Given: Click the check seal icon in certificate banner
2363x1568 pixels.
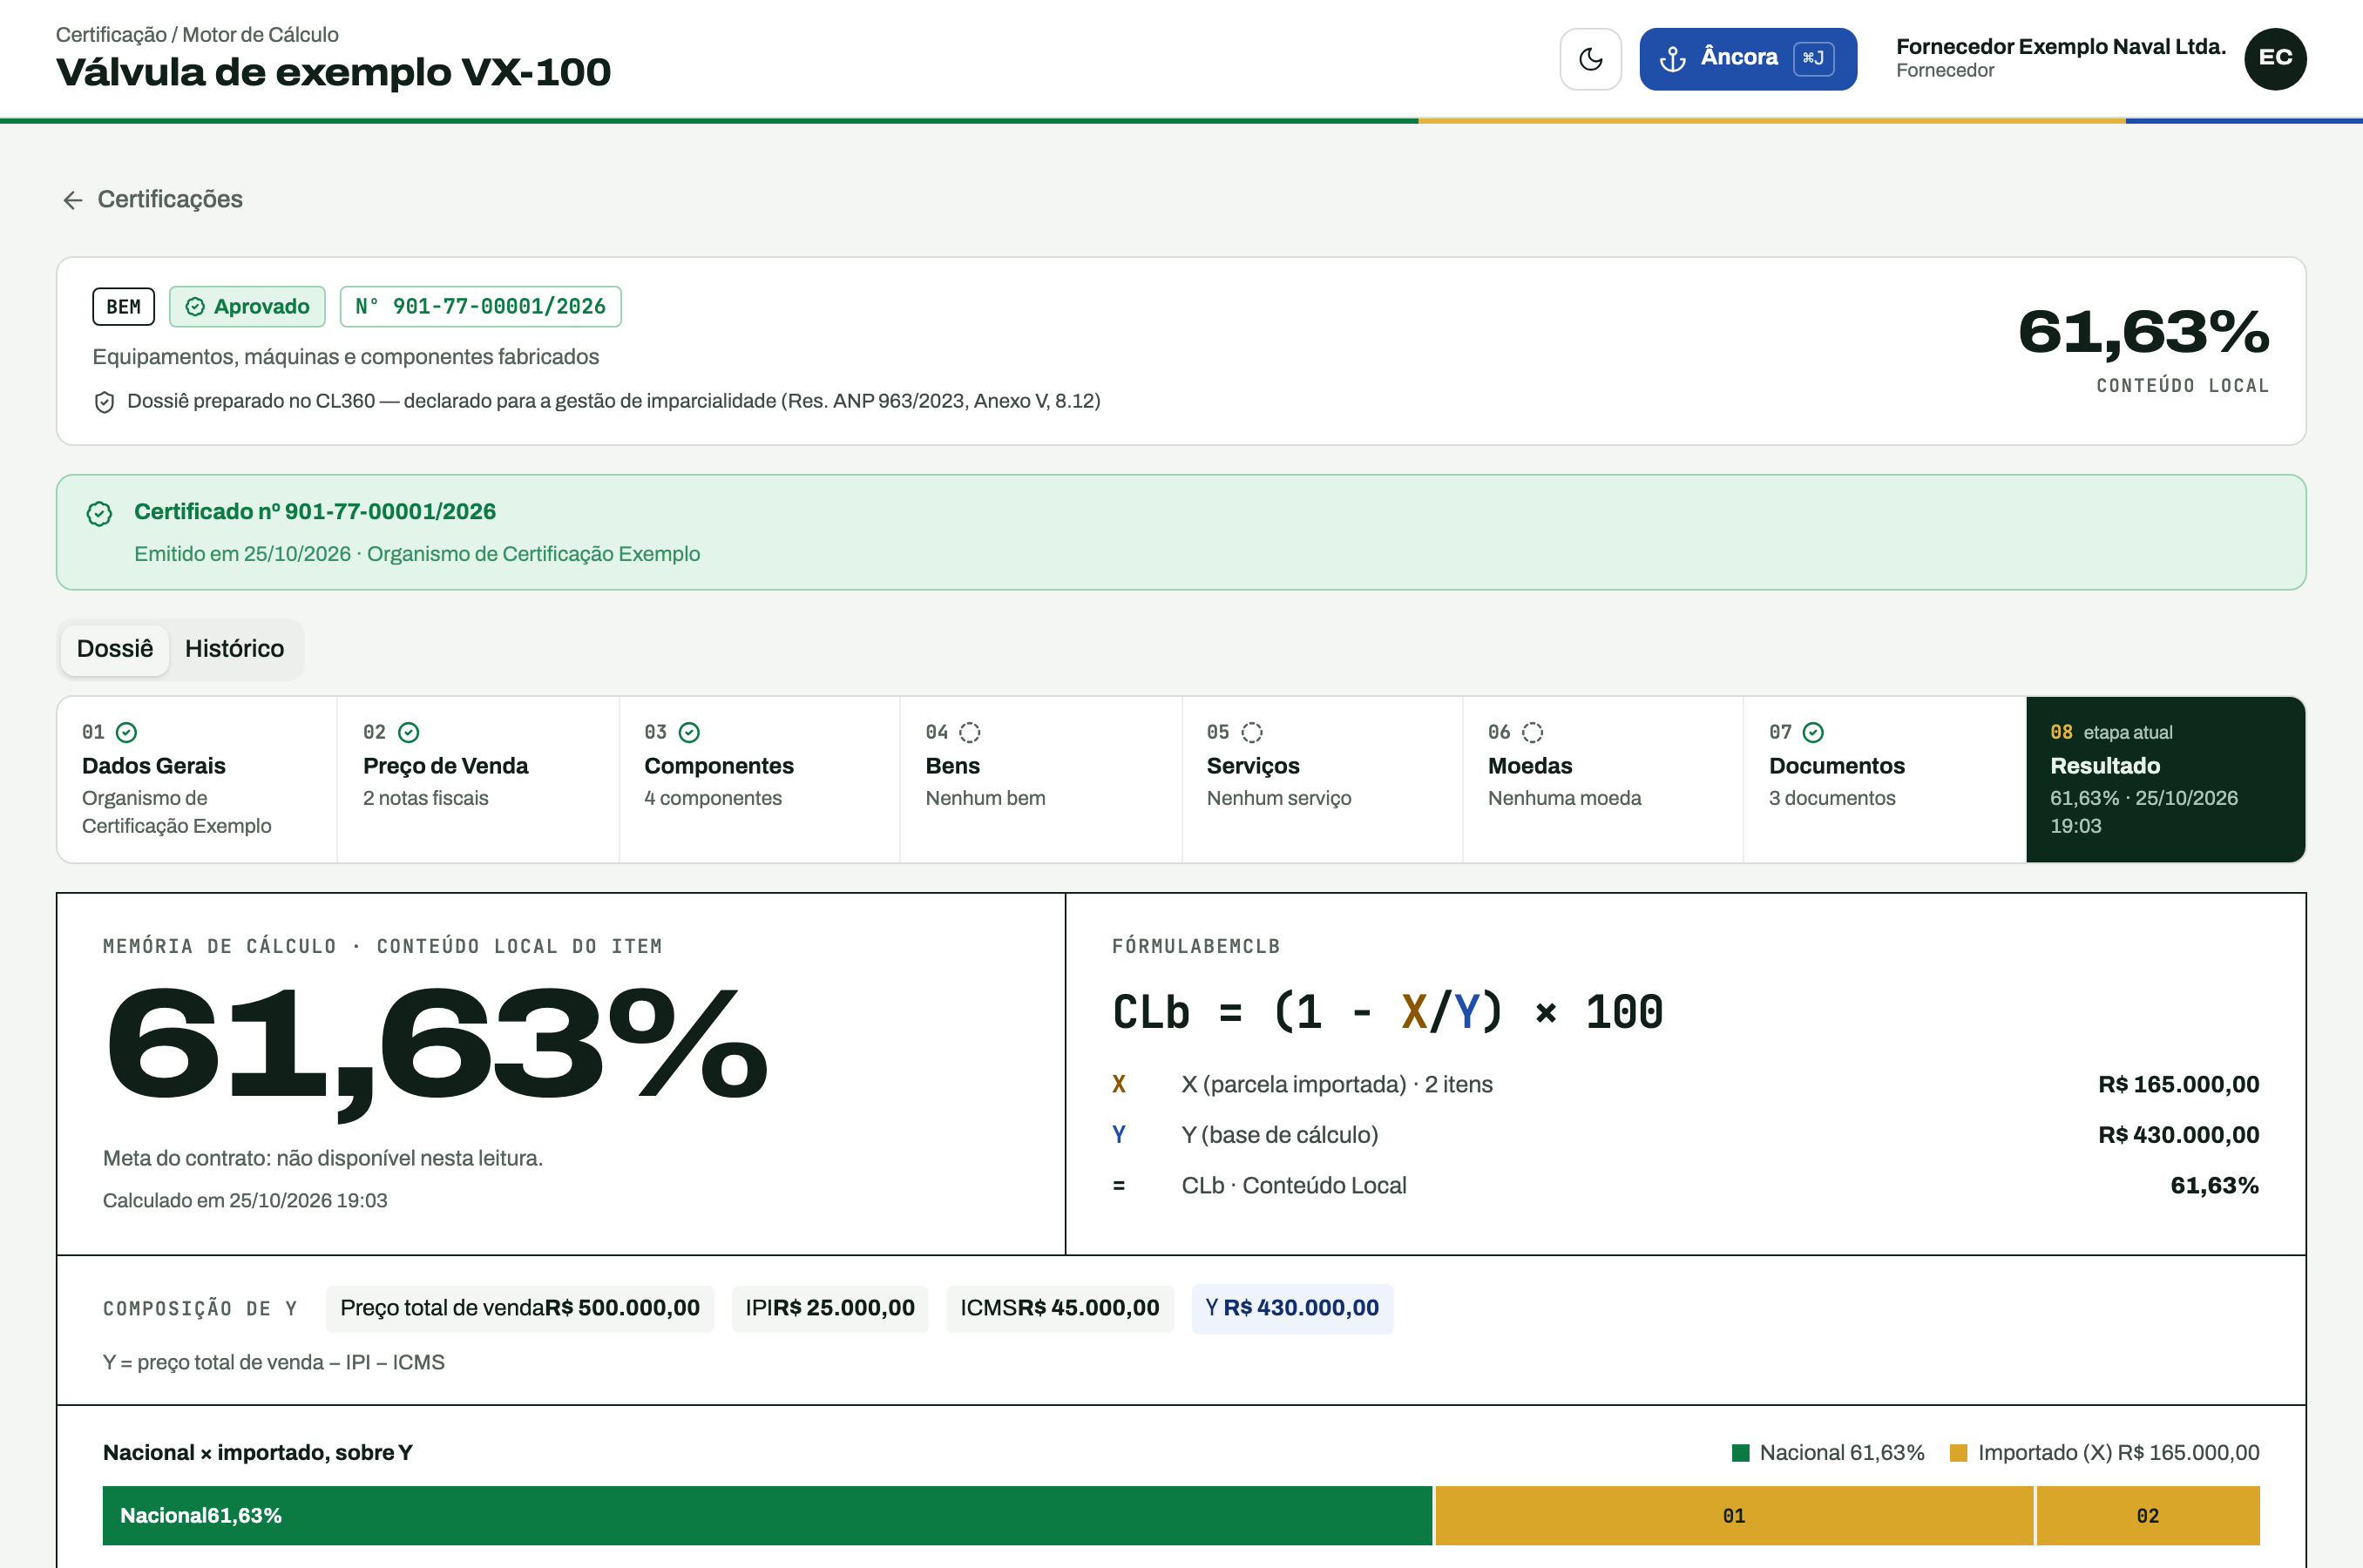Looking at the screenshot, I should 99,514.
